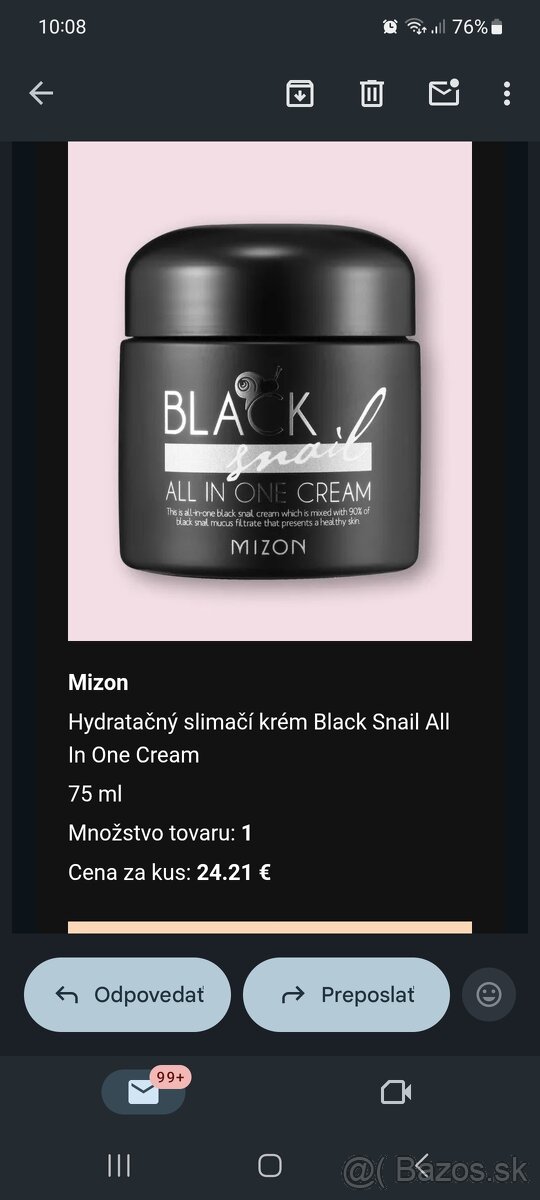Switch to the Mail tab with 99+ badge

pyautogui.click(x=143, y=1092)
